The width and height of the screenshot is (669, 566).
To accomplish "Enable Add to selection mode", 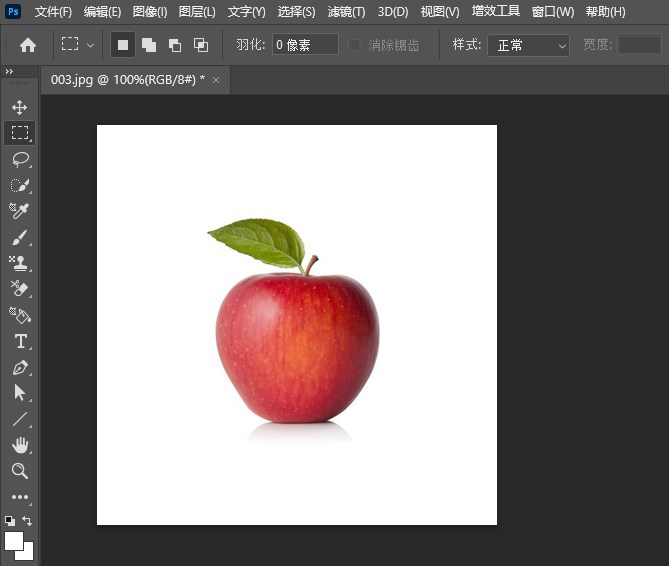I will pos(149,45).
